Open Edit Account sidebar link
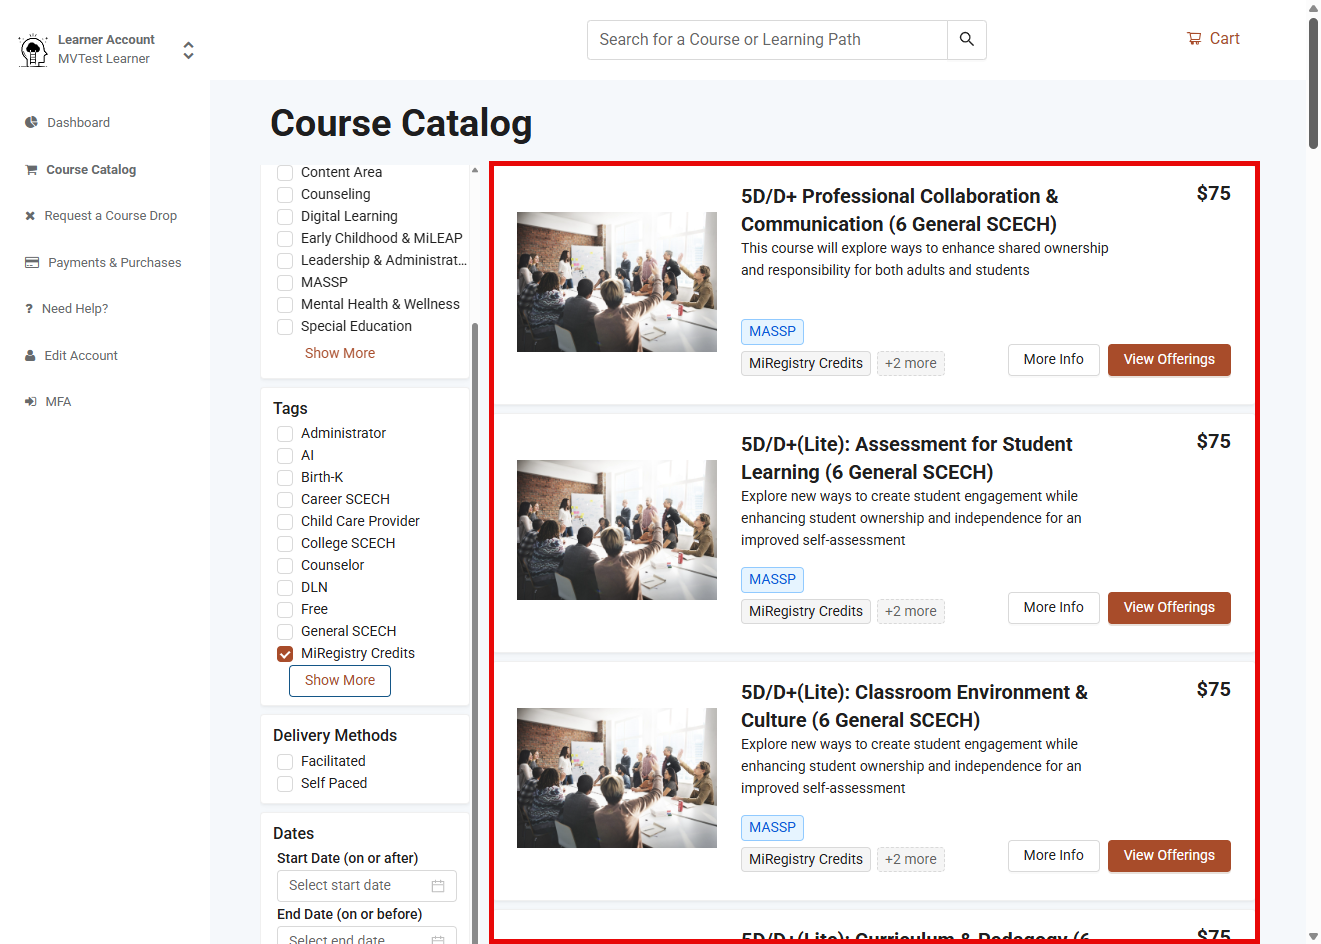 (81, 356)
